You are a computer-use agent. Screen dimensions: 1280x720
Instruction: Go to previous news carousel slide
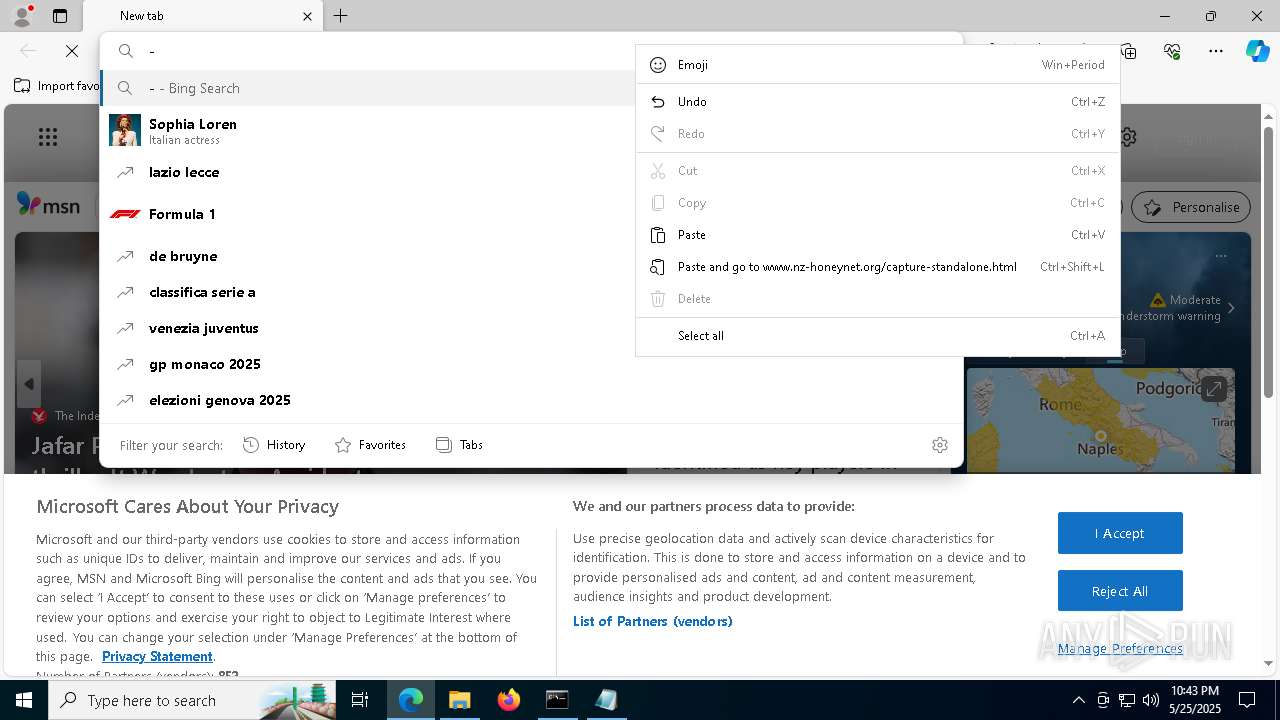[29, 384]
